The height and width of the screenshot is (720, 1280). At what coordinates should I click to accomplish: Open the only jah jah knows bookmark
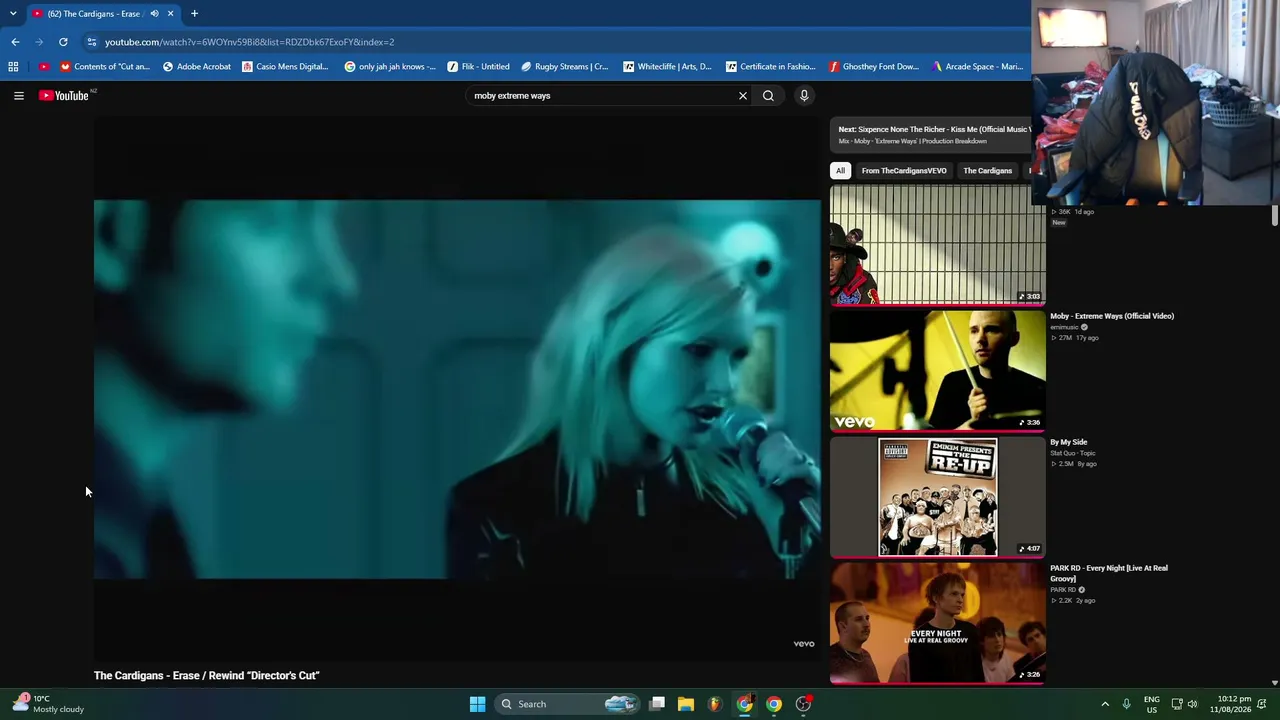point(390,67)
